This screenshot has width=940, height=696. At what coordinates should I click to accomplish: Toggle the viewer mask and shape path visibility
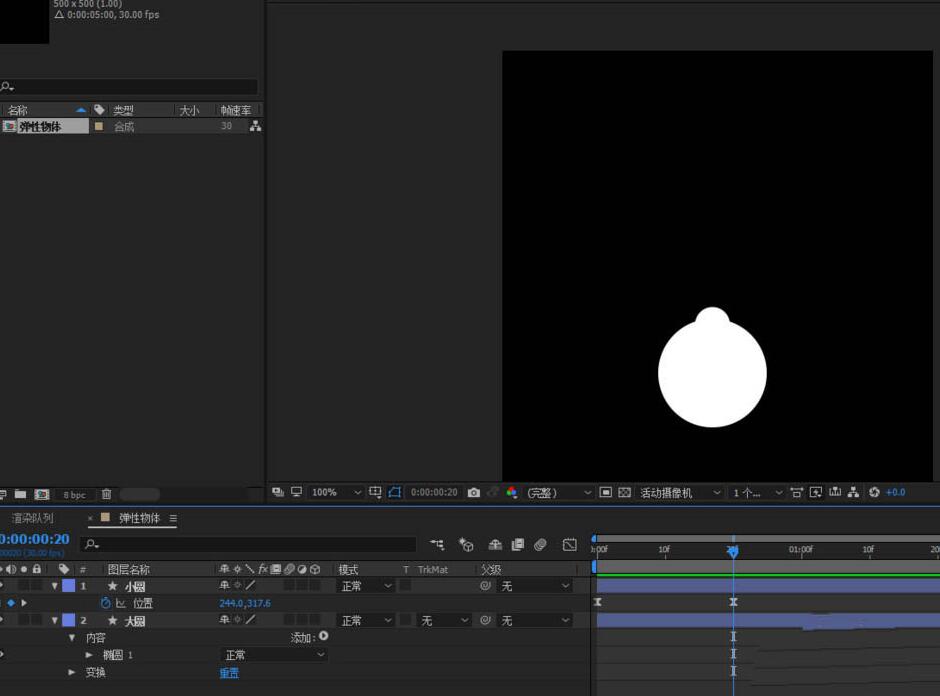[x=394, y=493]
